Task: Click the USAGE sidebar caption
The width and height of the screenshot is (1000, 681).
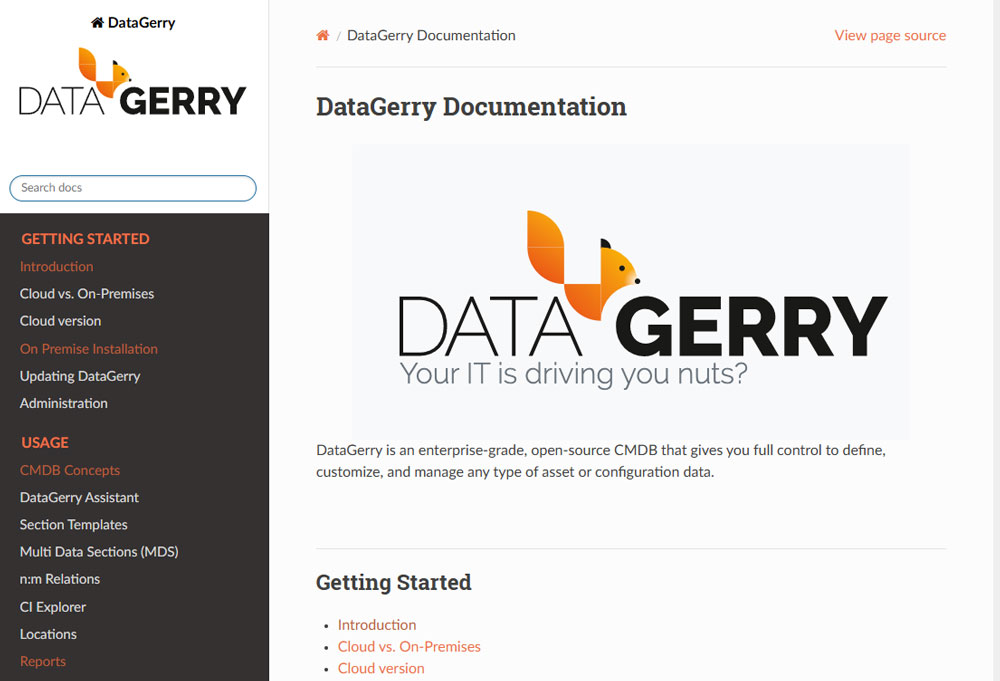Action: (x=45, y=443)
